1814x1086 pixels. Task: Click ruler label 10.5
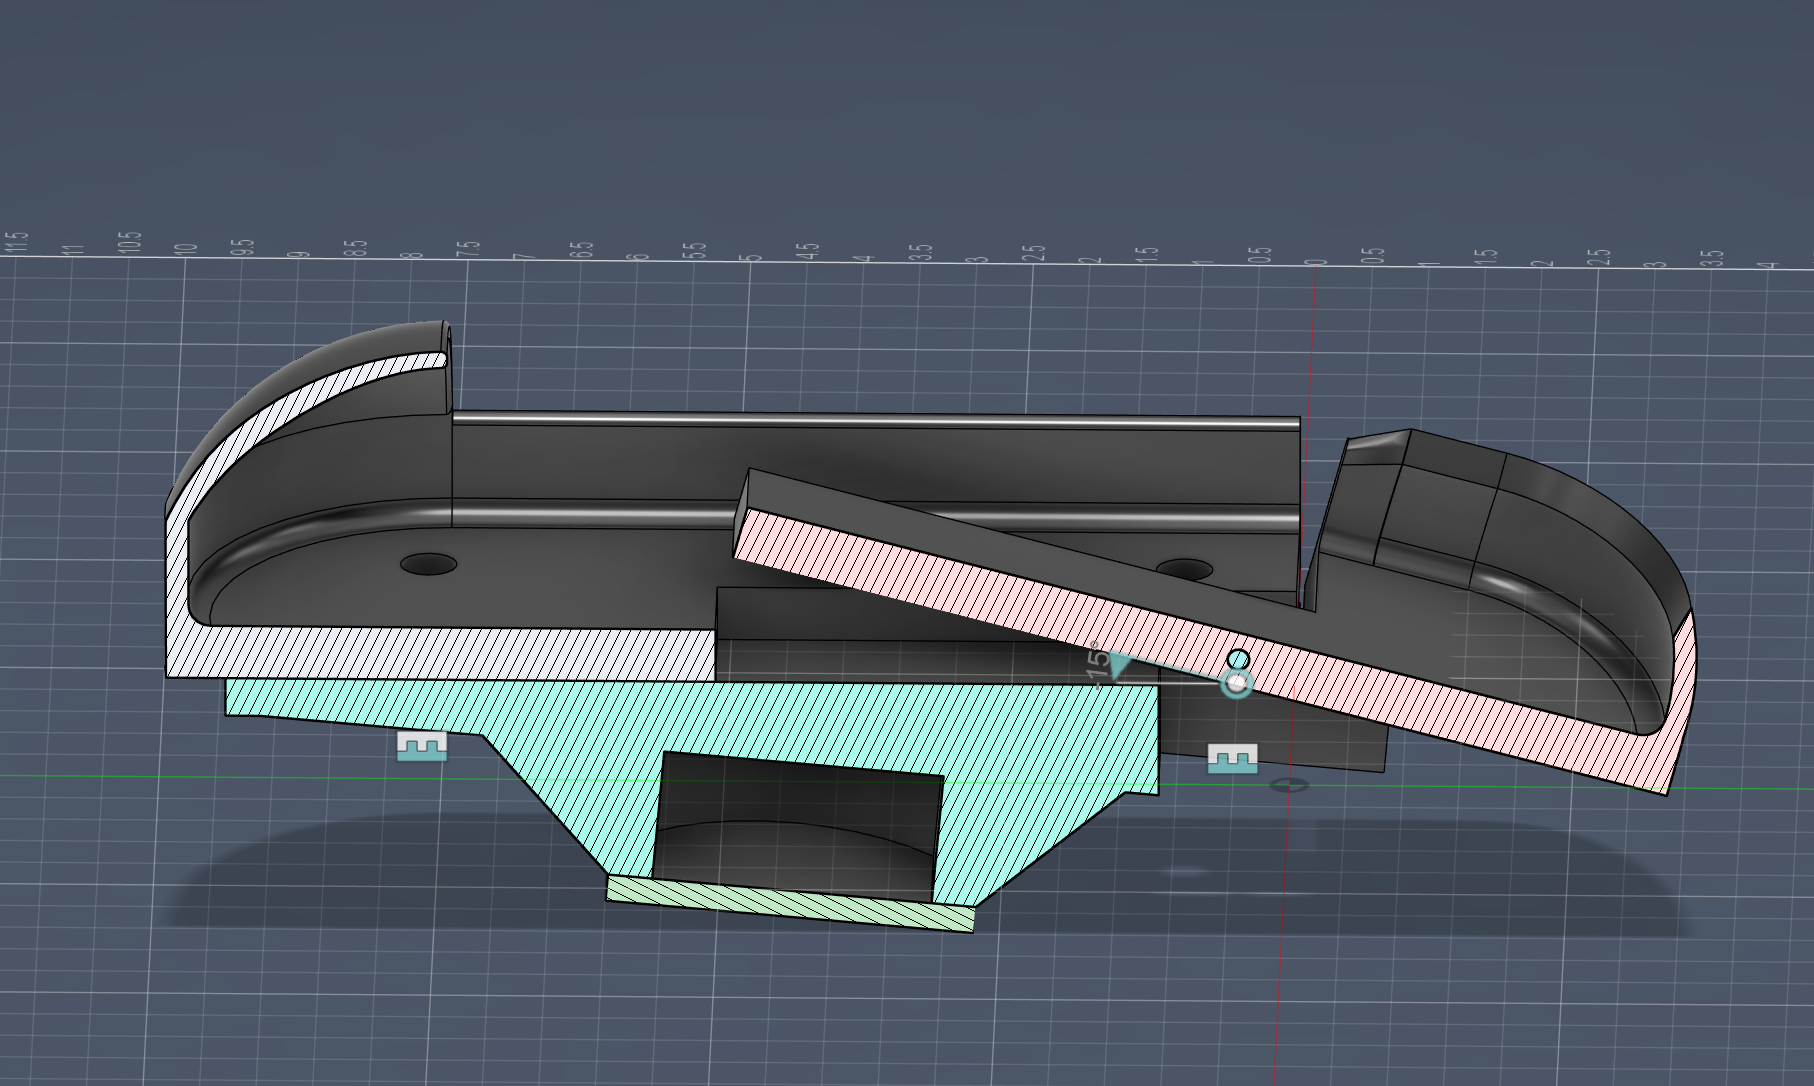coord(130,243)
